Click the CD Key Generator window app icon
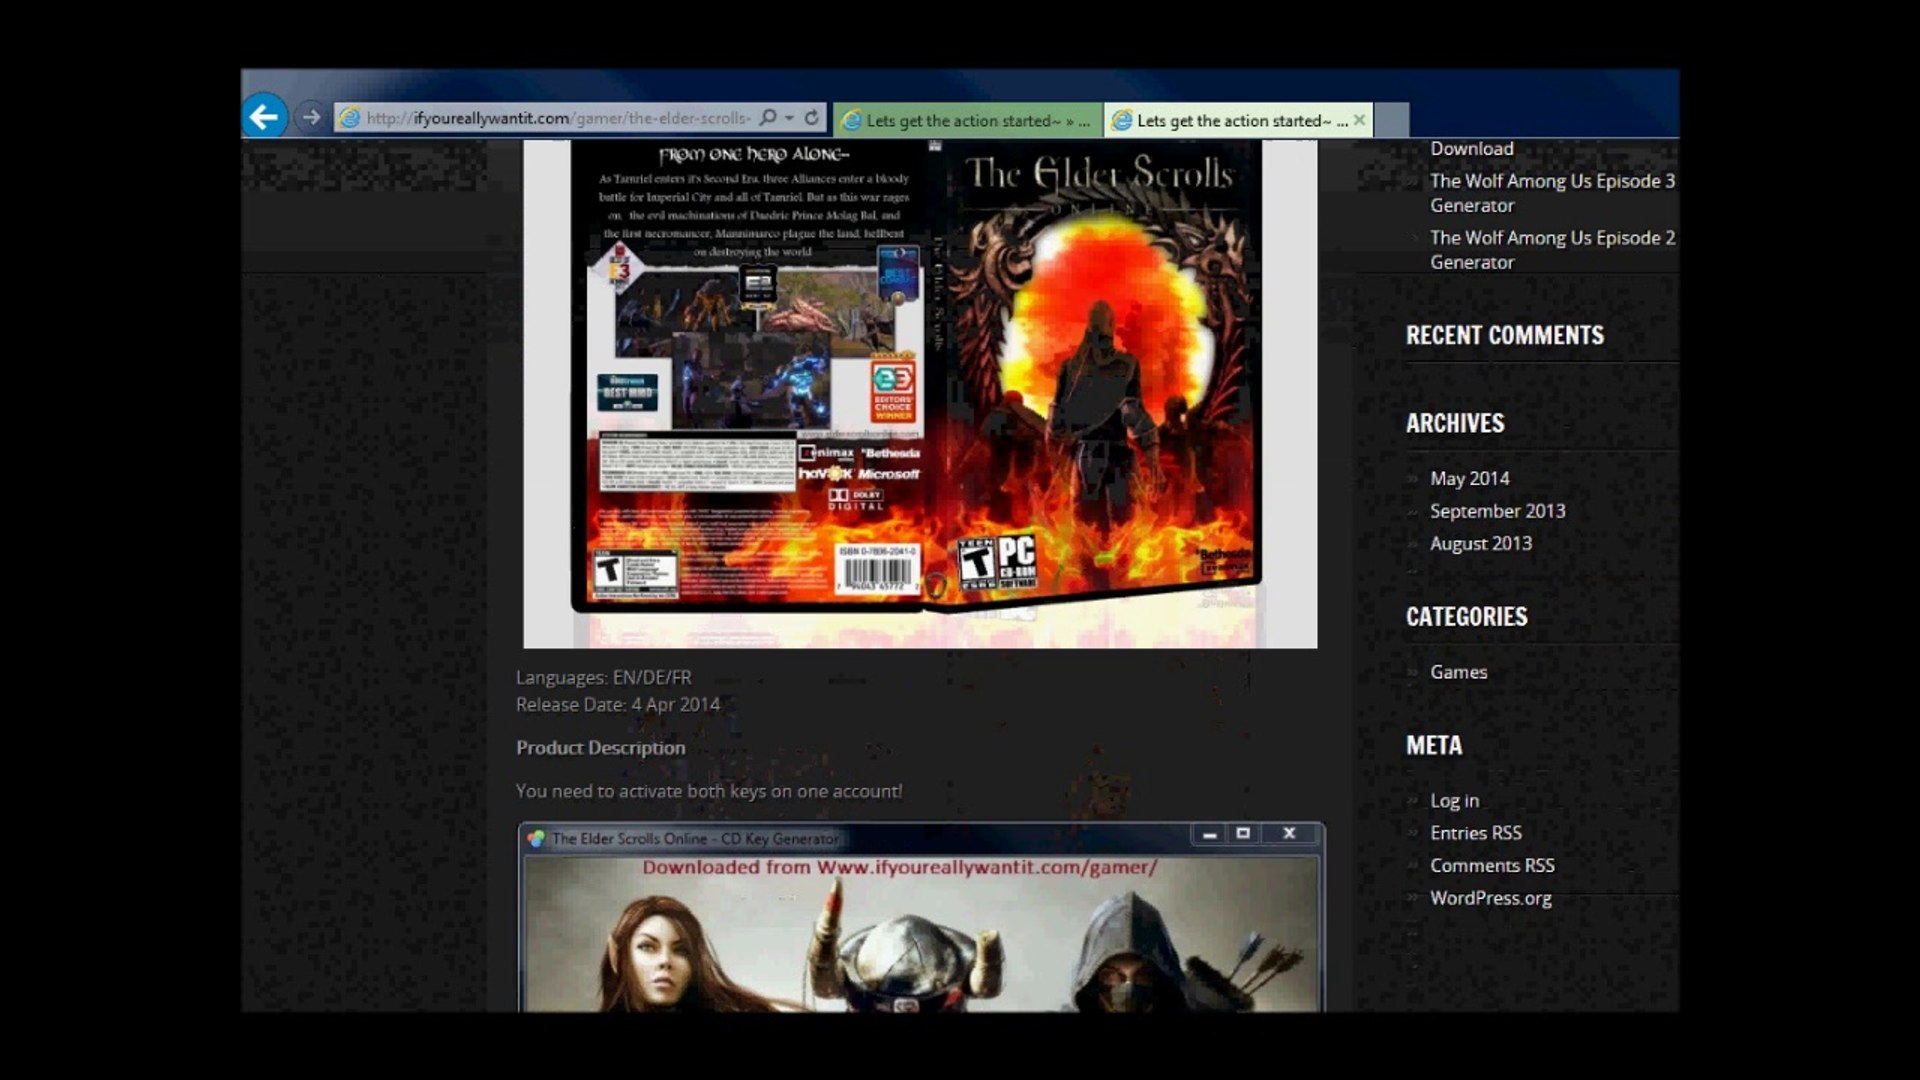The height and width of the screenshot is (1080, 1920). (x=536, y=838)
